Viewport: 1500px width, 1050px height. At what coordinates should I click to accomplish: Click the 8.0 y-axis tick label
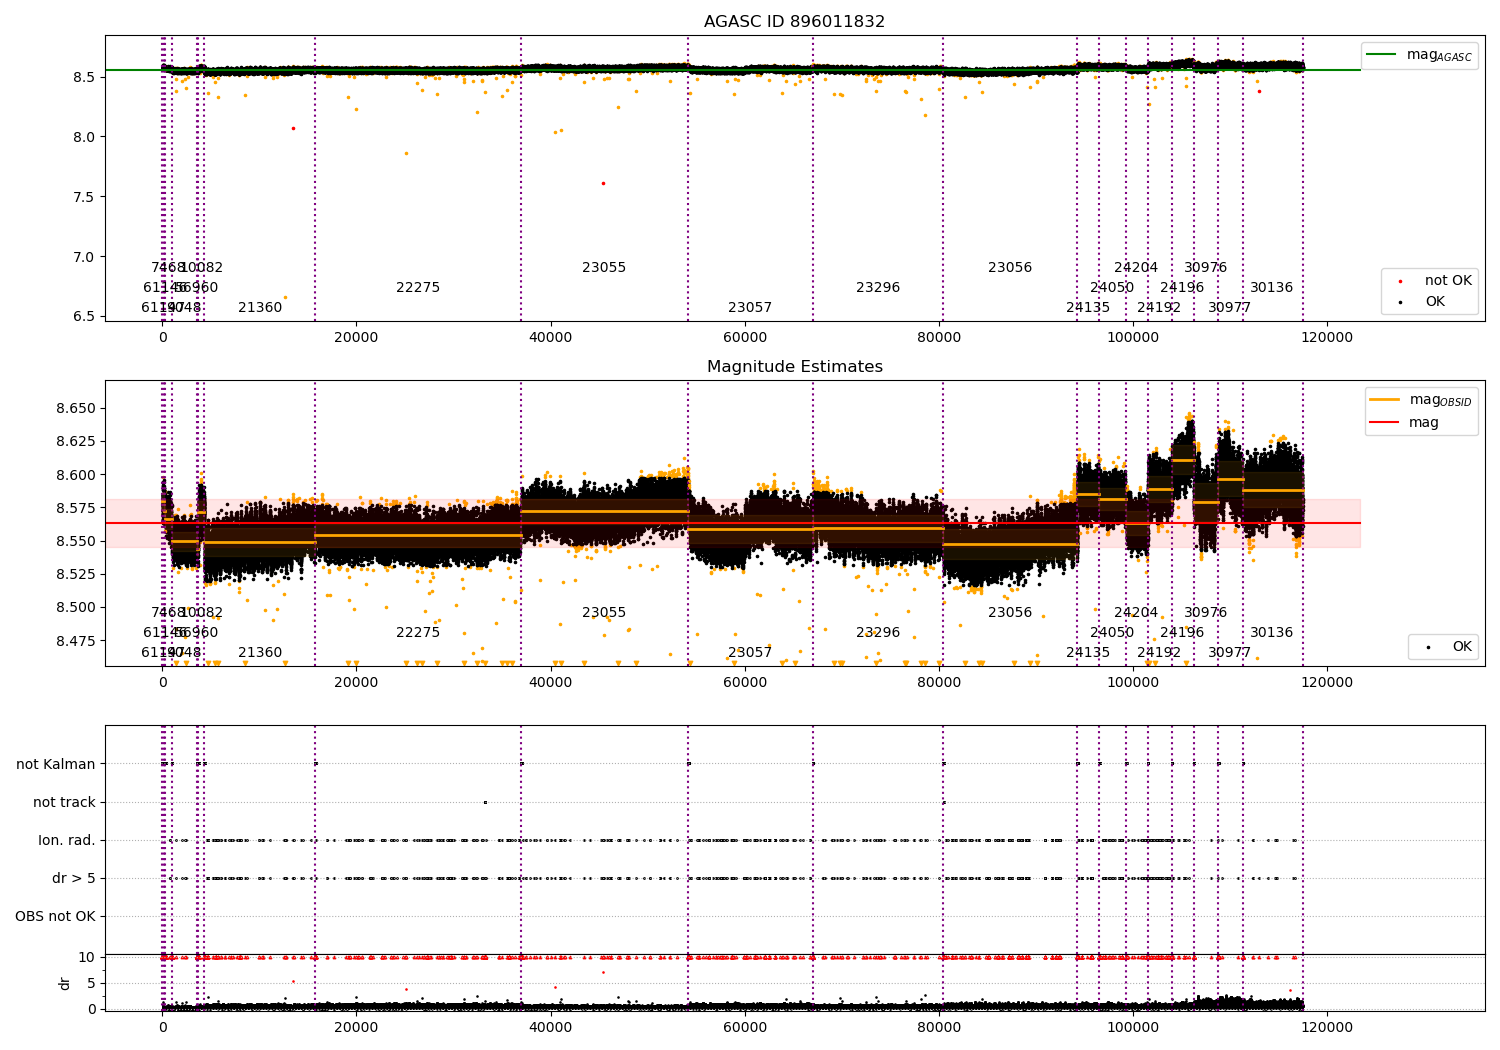[85, 137]
